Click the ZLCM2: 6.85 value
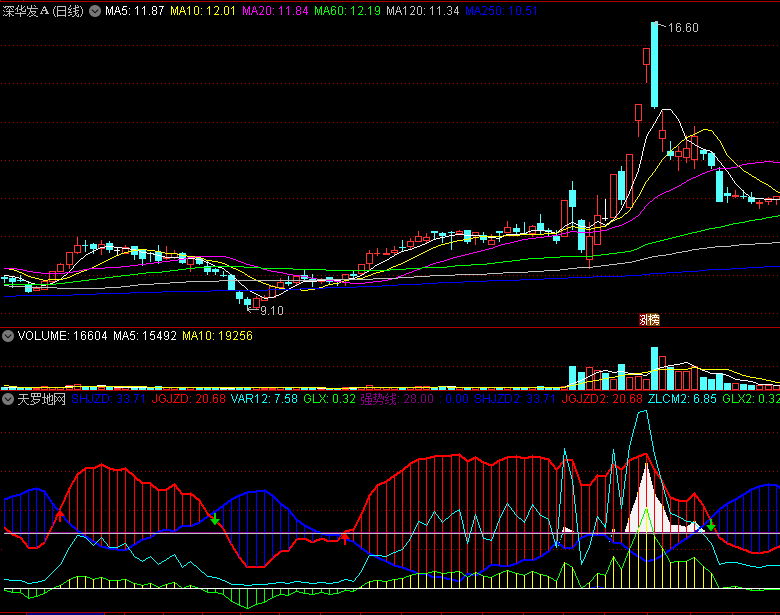780x615 pixels. (x=682, y=399)
